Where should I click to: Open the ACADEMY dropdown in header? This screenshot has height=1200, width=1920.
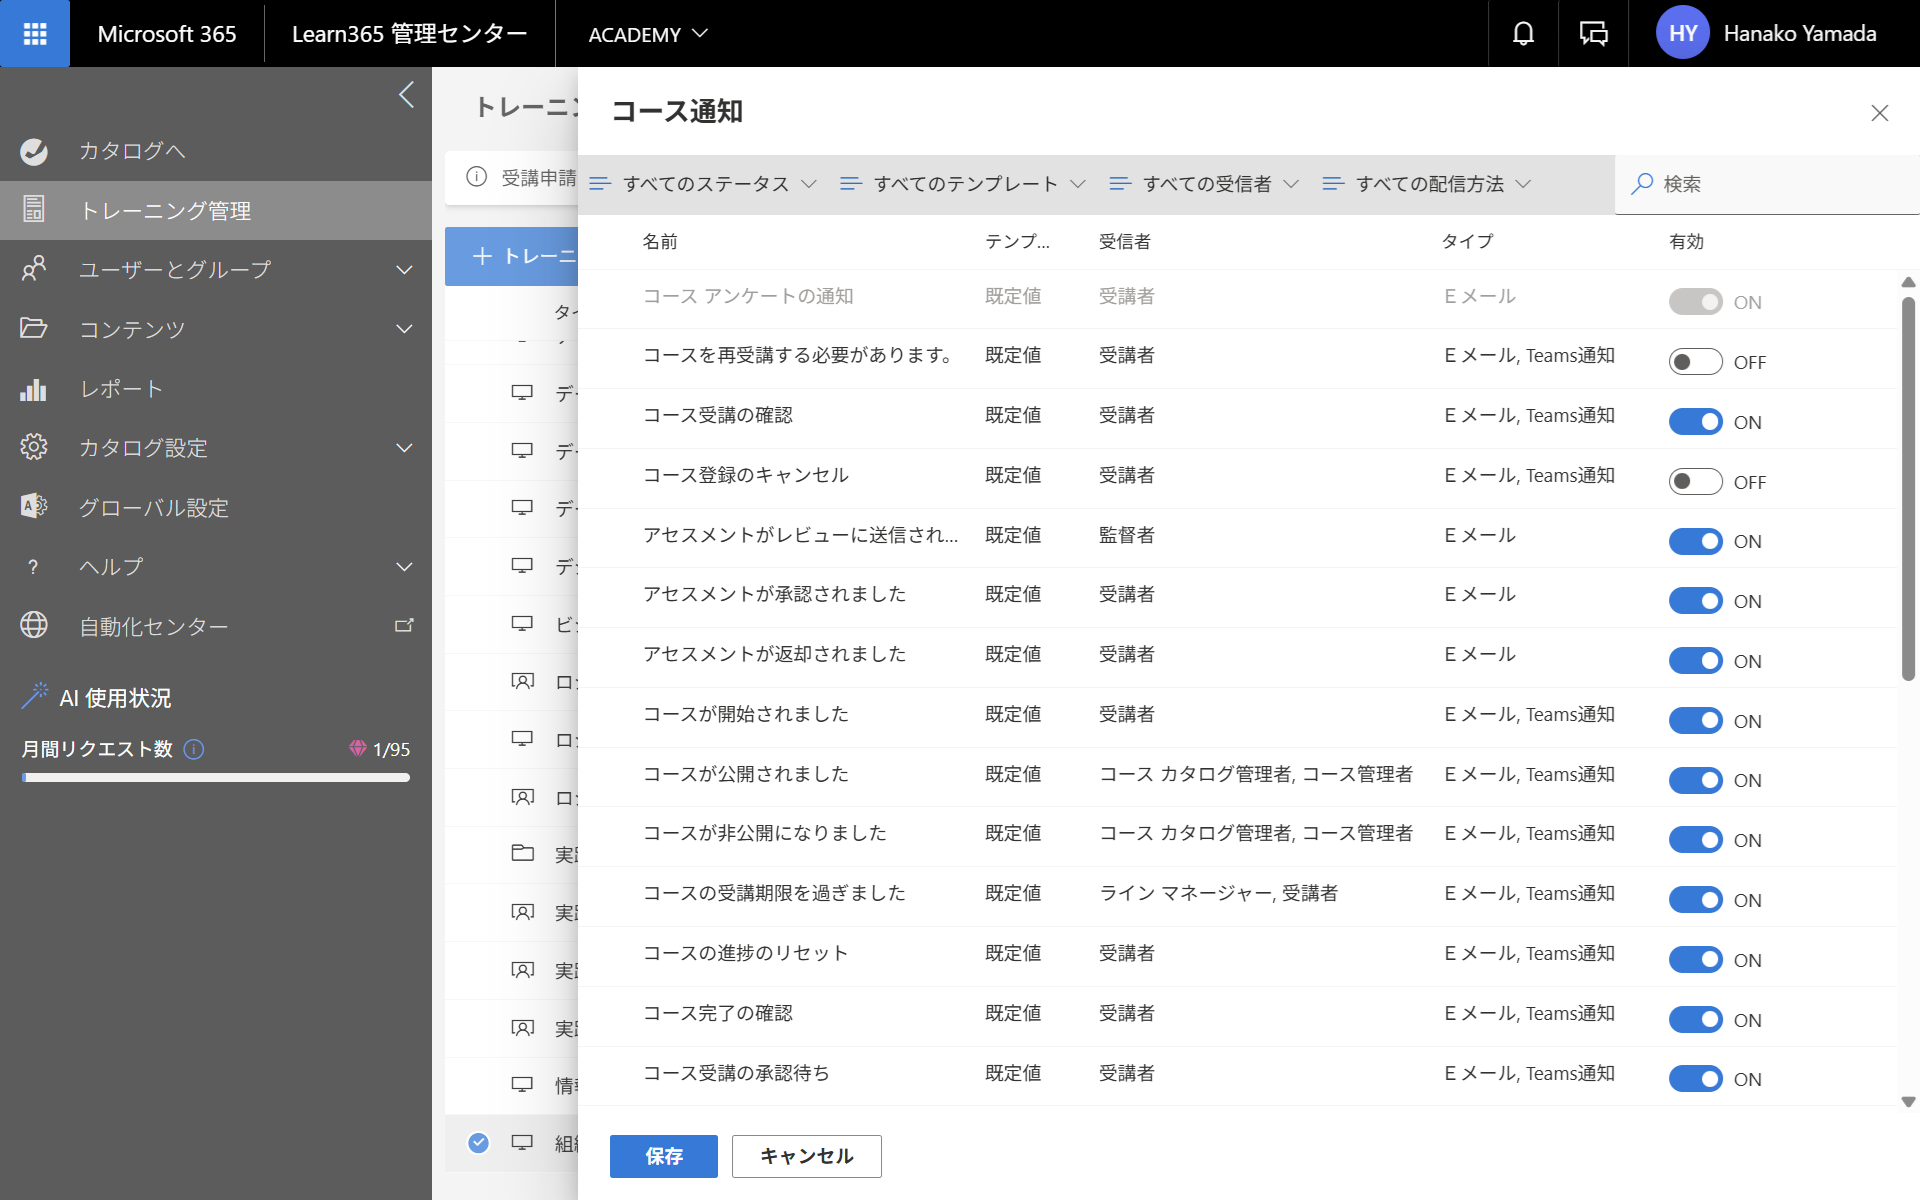click(x=648, y=34)
